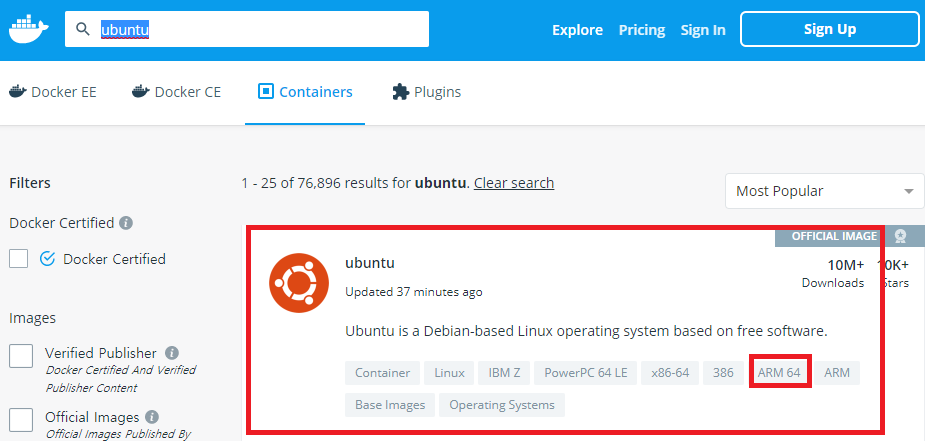Viewport: 925px width, 441px height.
Task: Click the Filters heading
Action: 30,183
